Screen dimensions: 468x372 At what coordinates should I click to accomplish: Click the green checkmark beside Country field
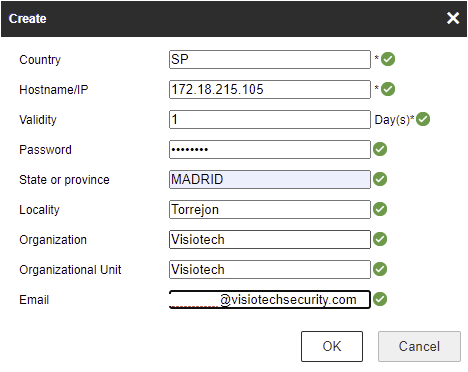[x=388, y=59]
